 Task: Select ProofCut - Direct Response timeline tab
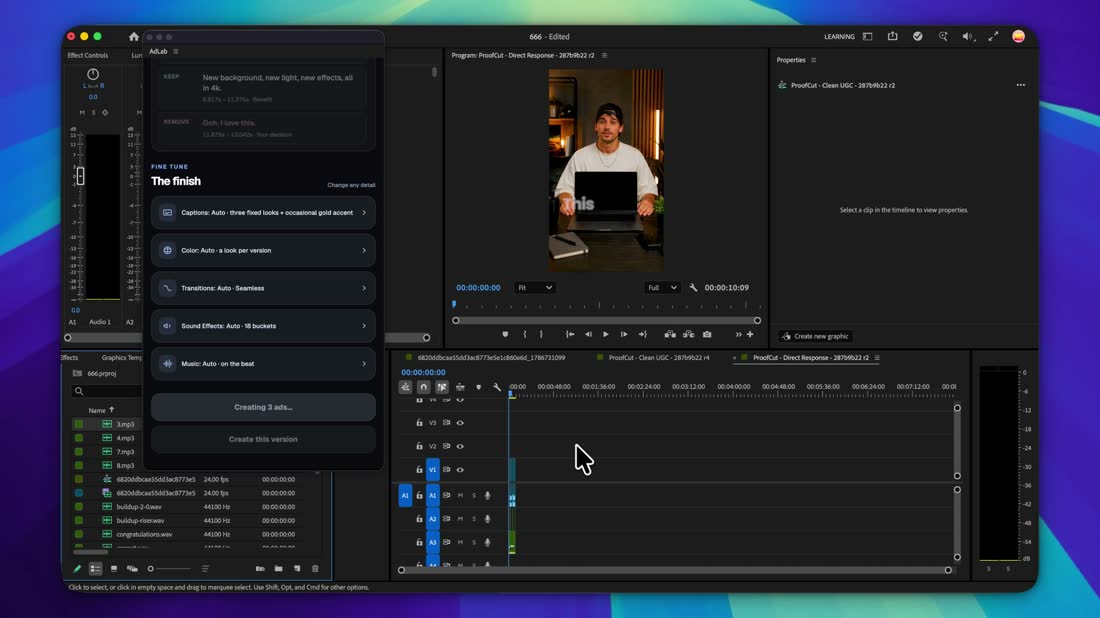coord(810,358)
